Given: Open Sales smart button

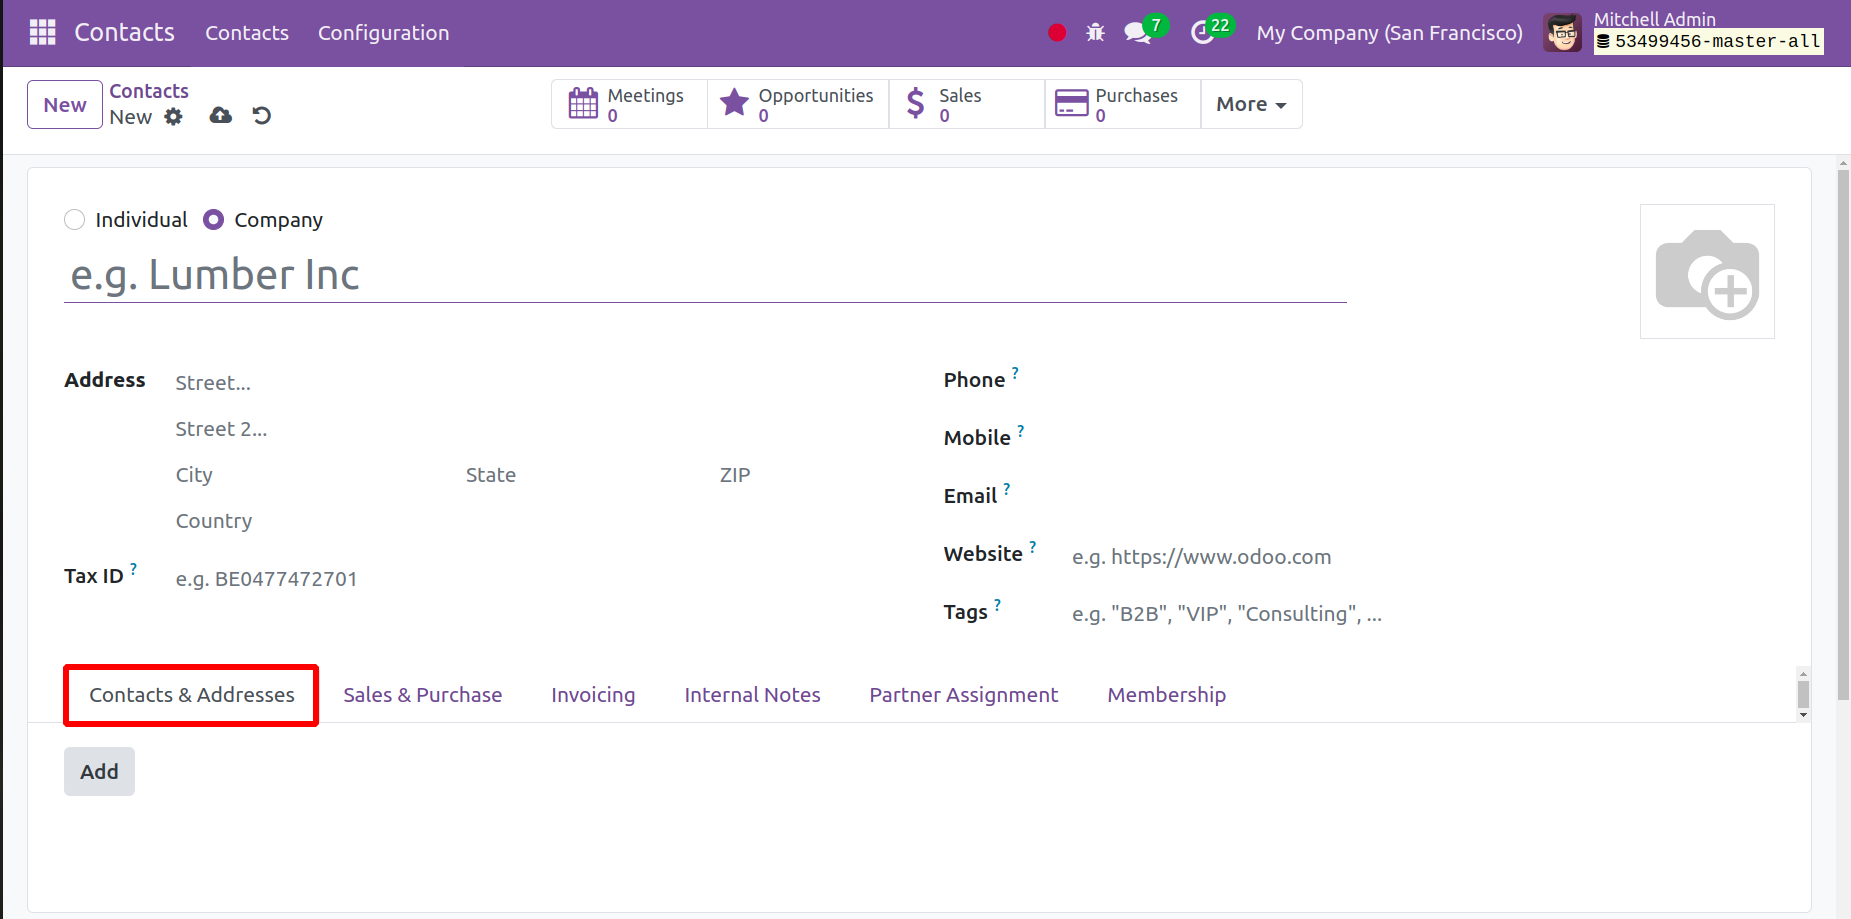Looking at the screenshot, I should [x=967, y=104].
